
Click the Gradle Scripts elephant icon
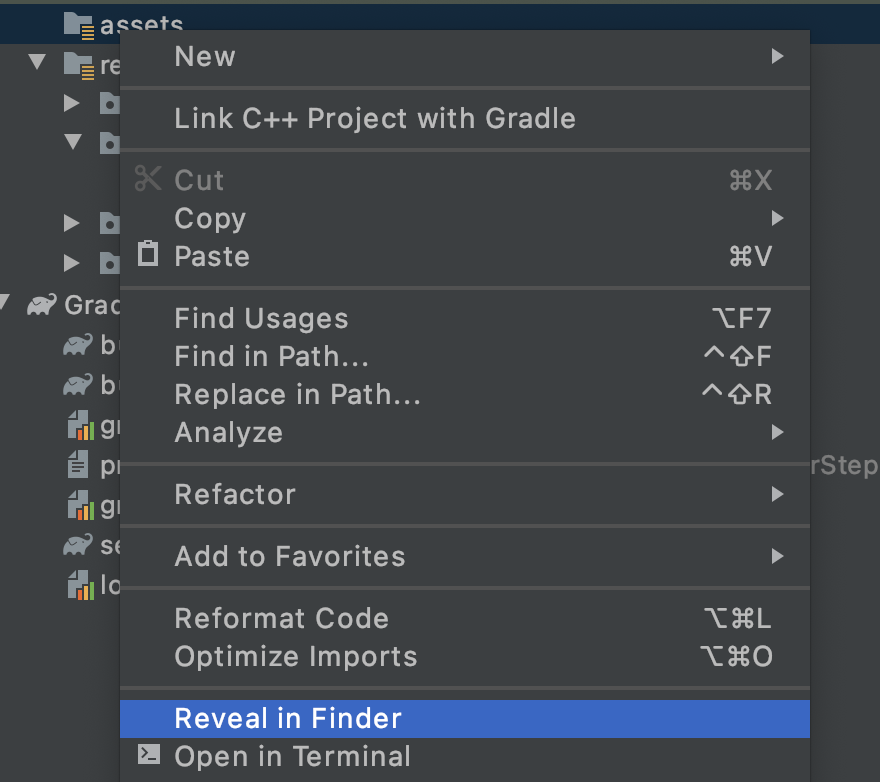(42, 305)
